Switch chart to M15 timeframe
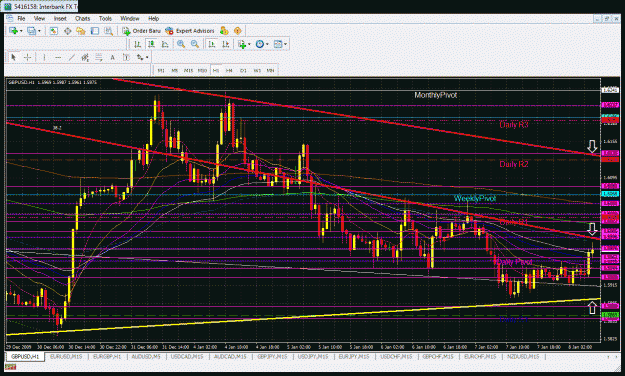 click(188, 71)
